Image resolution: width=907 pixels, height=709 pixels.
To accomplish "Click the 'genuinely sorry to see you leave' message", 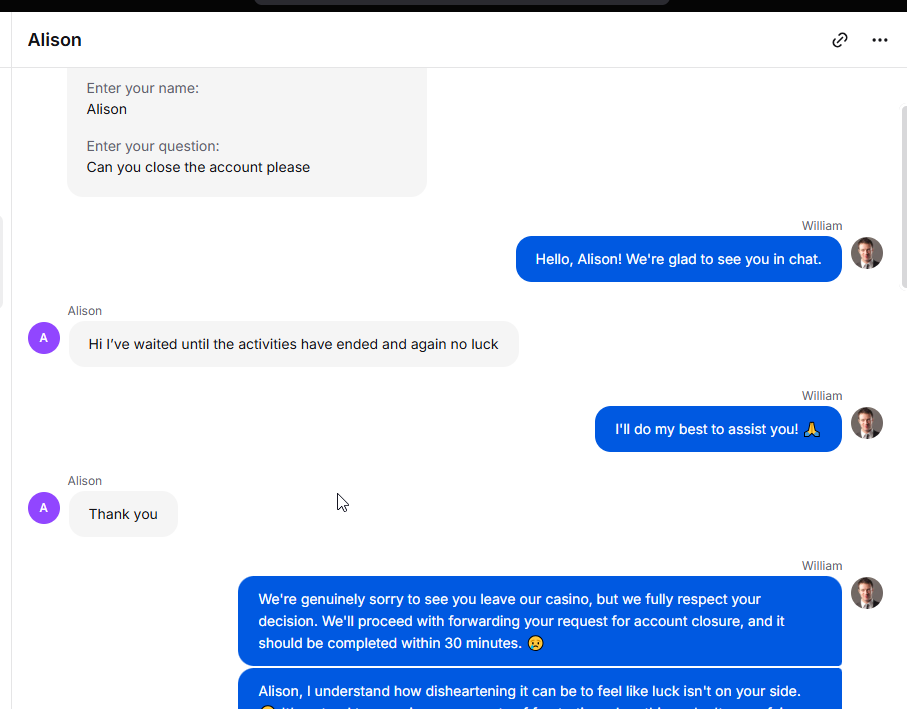I will pos(540,621).
